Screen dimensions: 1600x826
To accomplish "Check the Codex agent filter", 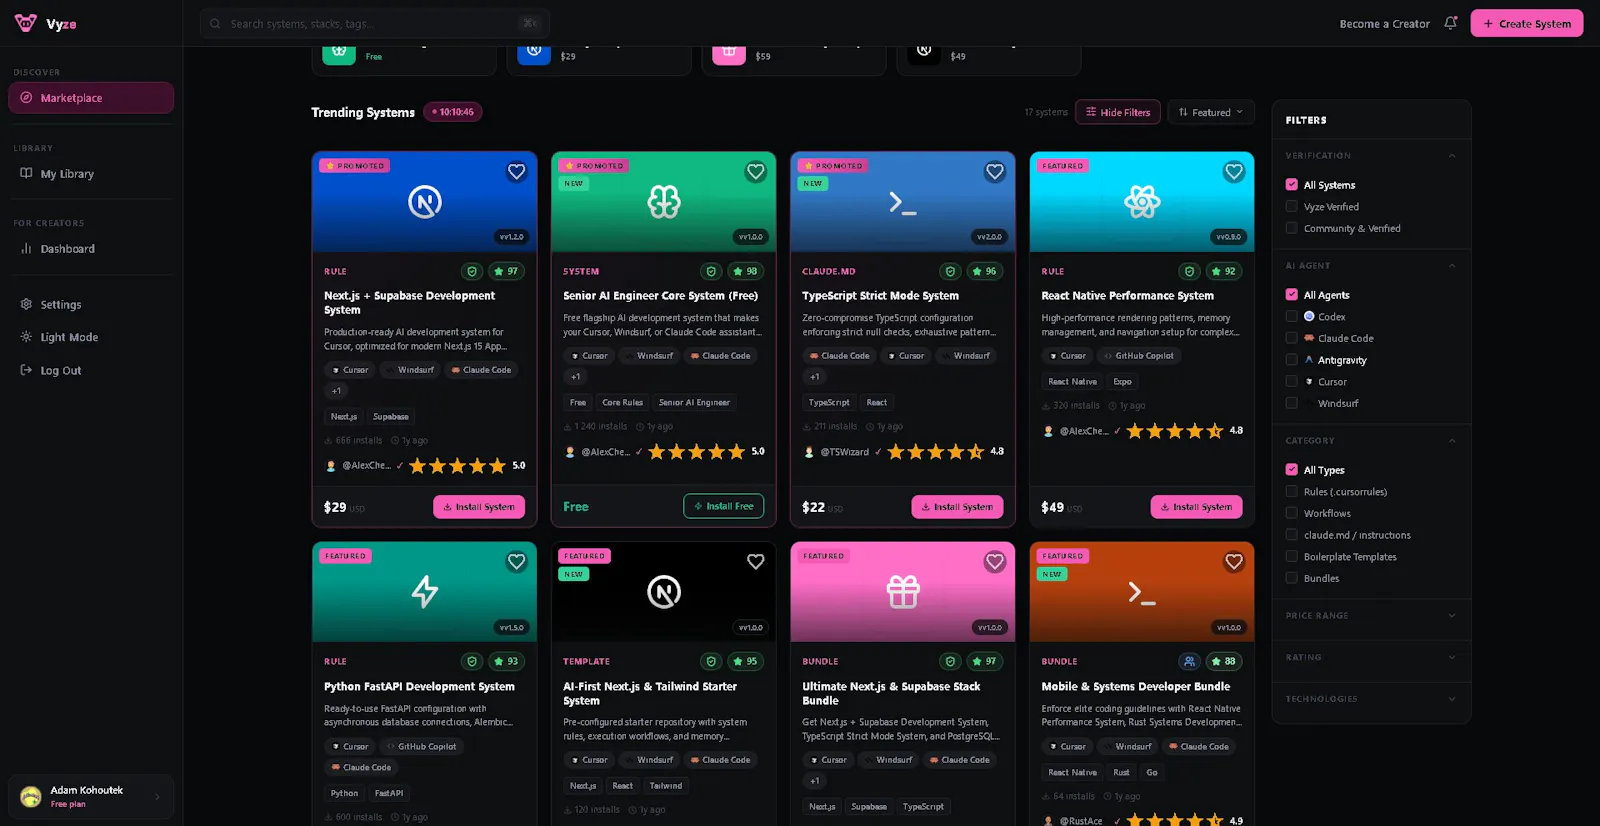I will click(1292, 316).
